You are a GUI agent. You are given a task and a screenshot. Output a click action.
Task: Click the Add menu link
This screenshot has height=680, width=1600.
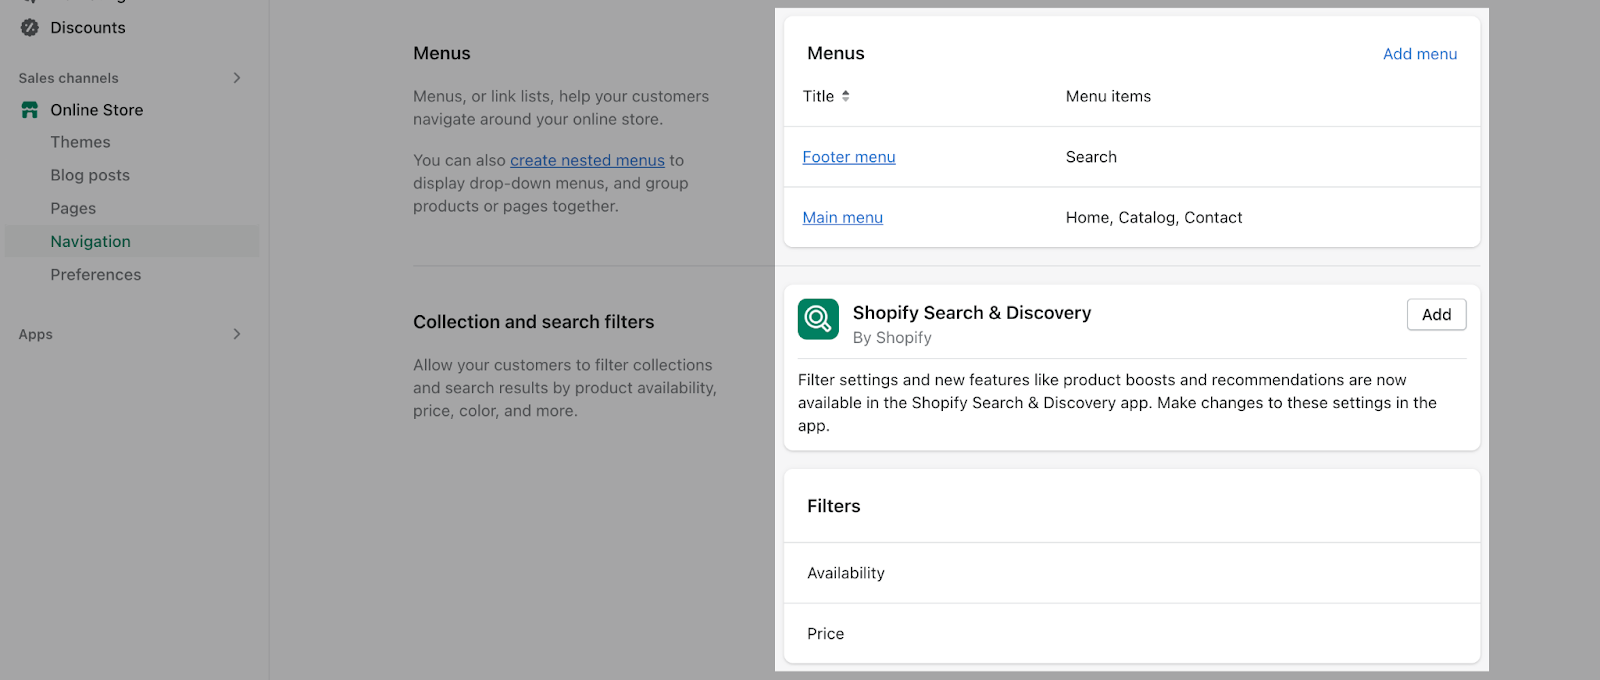coord(1419,54)
